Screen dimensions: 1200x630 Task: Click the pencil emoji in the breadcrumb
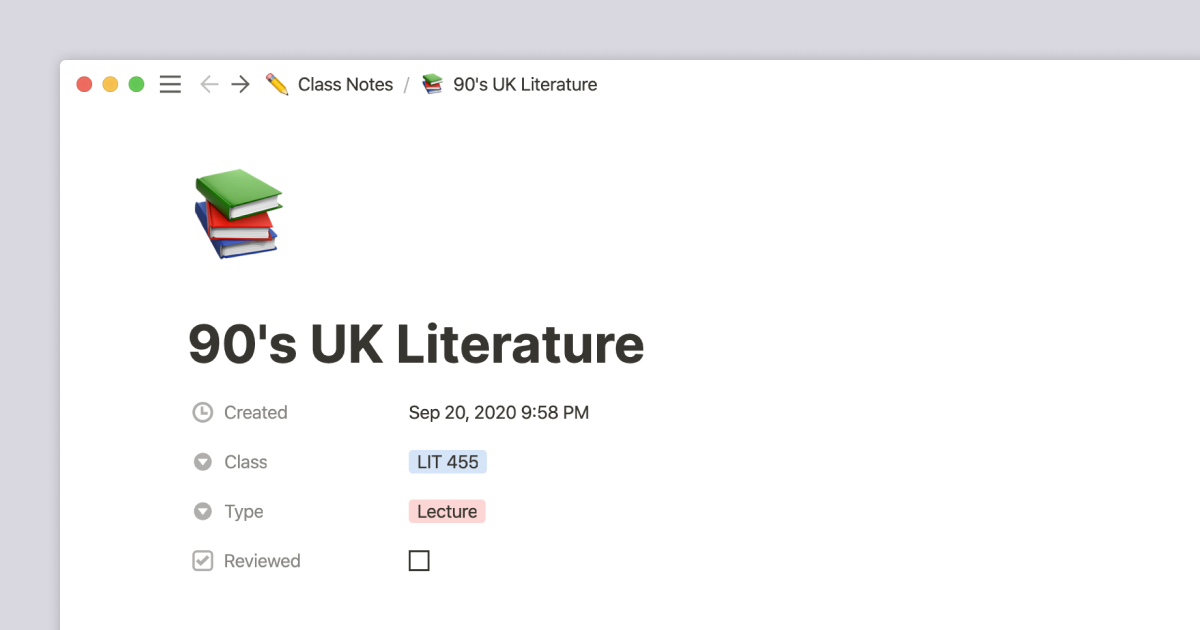[277, 84]
